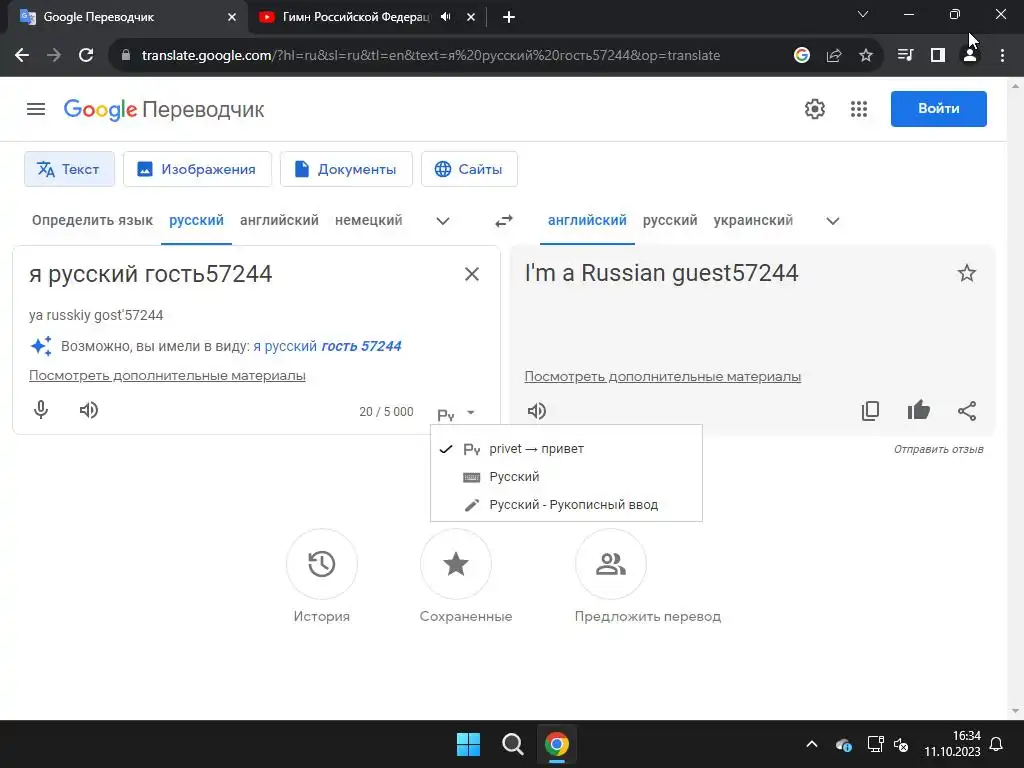Click Google Переводчик logo
Screen dimensions: 1024x768
(163, 109)
